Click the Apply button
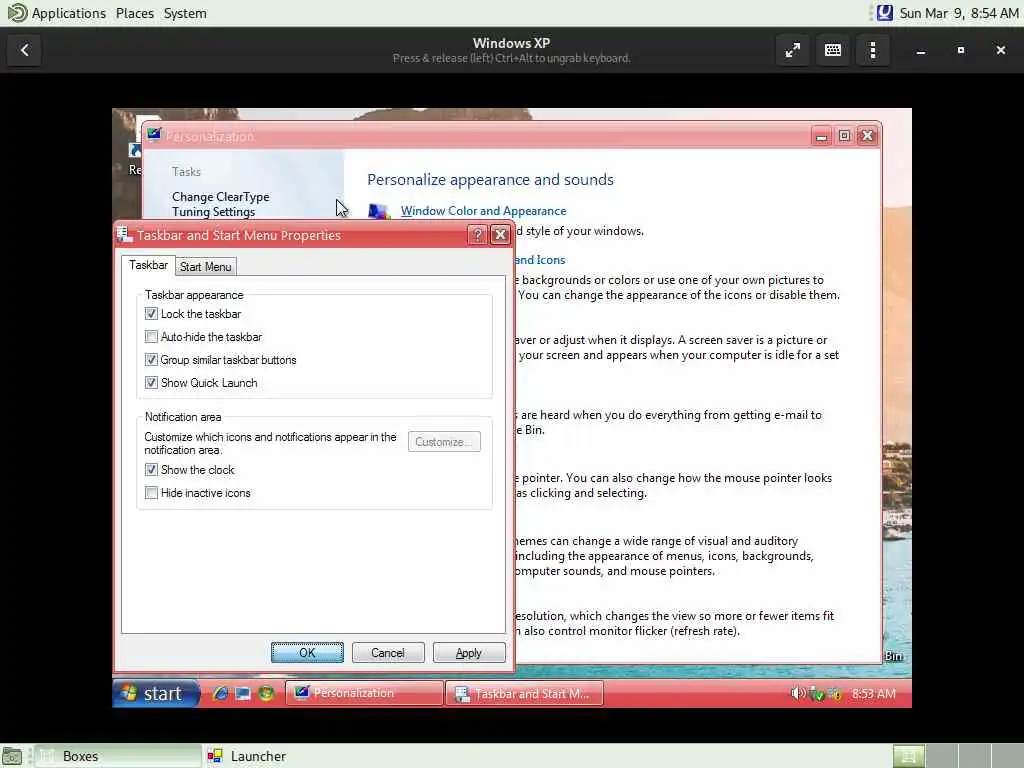The height and width of the screenshot is (768, 1024). (468, 652)
